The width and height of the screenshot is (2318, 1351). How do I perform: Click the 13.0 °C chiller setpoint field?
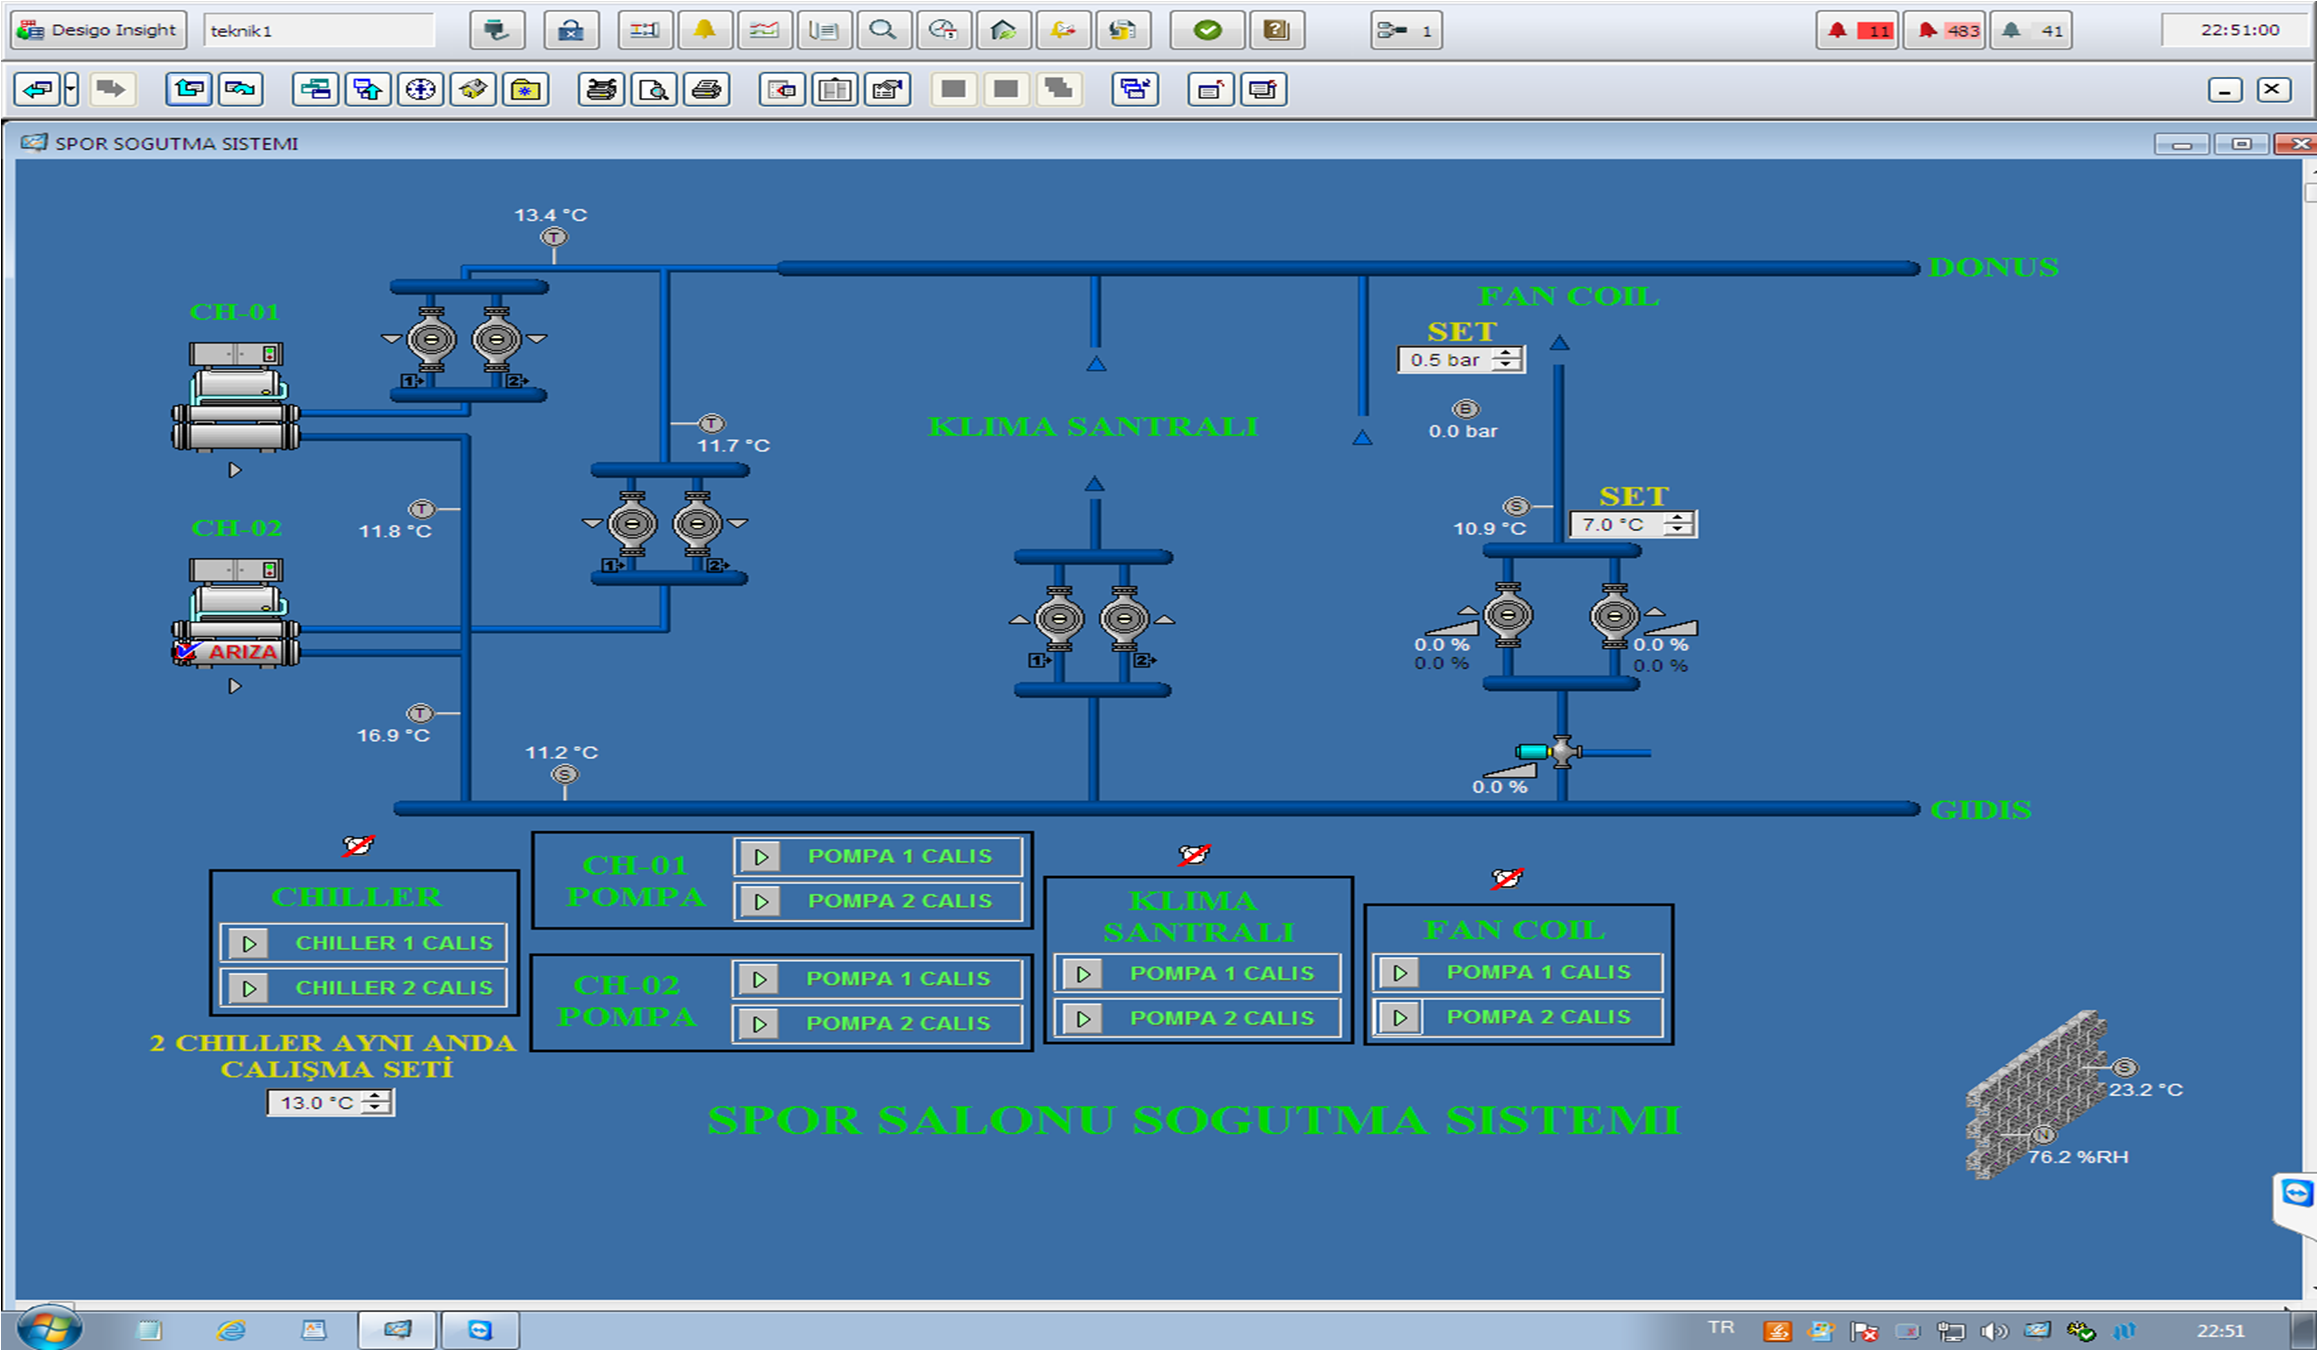point(314,1103)
